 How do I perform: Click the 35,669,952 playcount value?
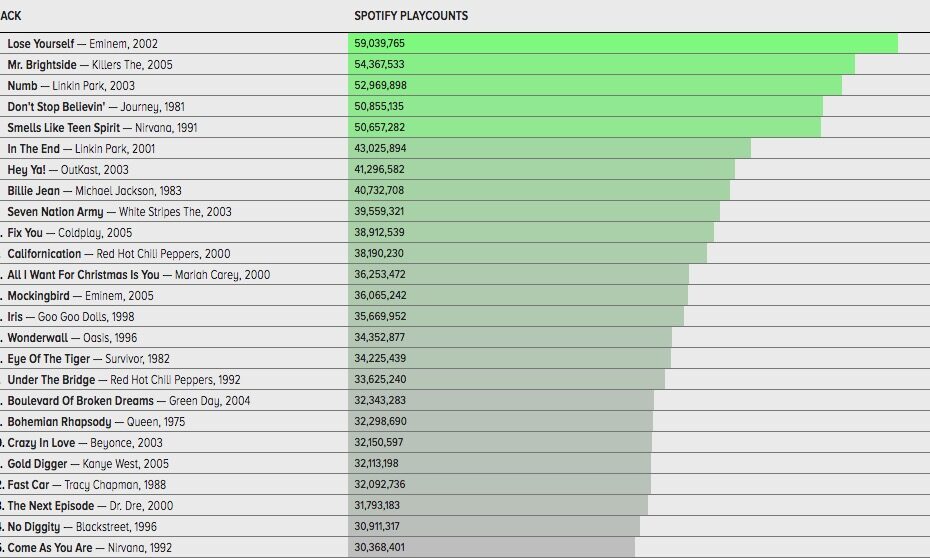(380, 316)
